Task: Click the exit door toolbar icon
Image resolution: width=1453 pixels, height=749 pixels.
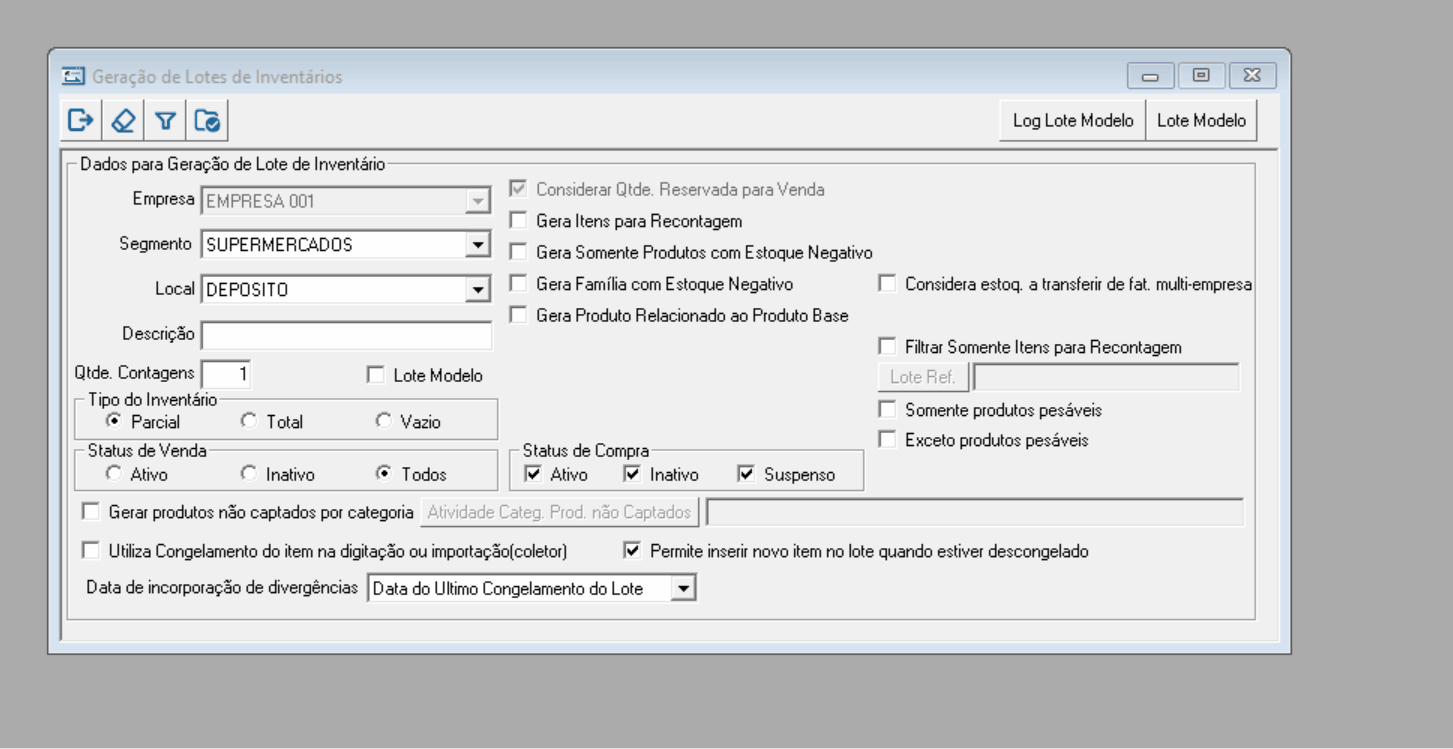Action: (x=80, y=121)
